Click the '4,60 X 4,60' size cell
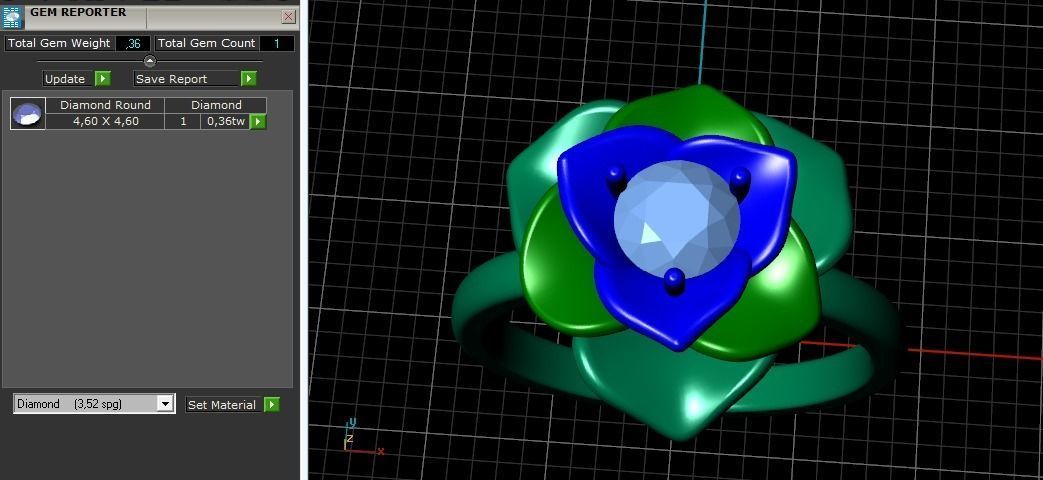 click(x=105, y=121)
